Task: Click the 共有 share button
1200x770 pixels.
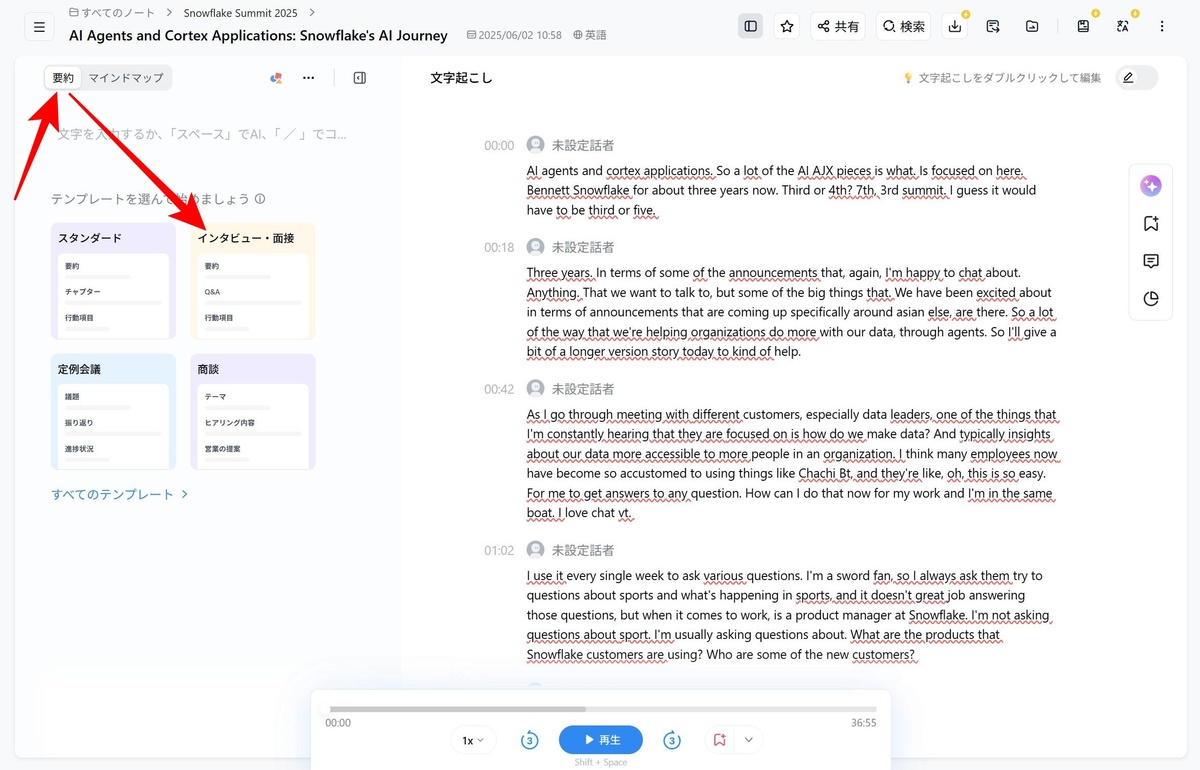Action: click(837, 27)
